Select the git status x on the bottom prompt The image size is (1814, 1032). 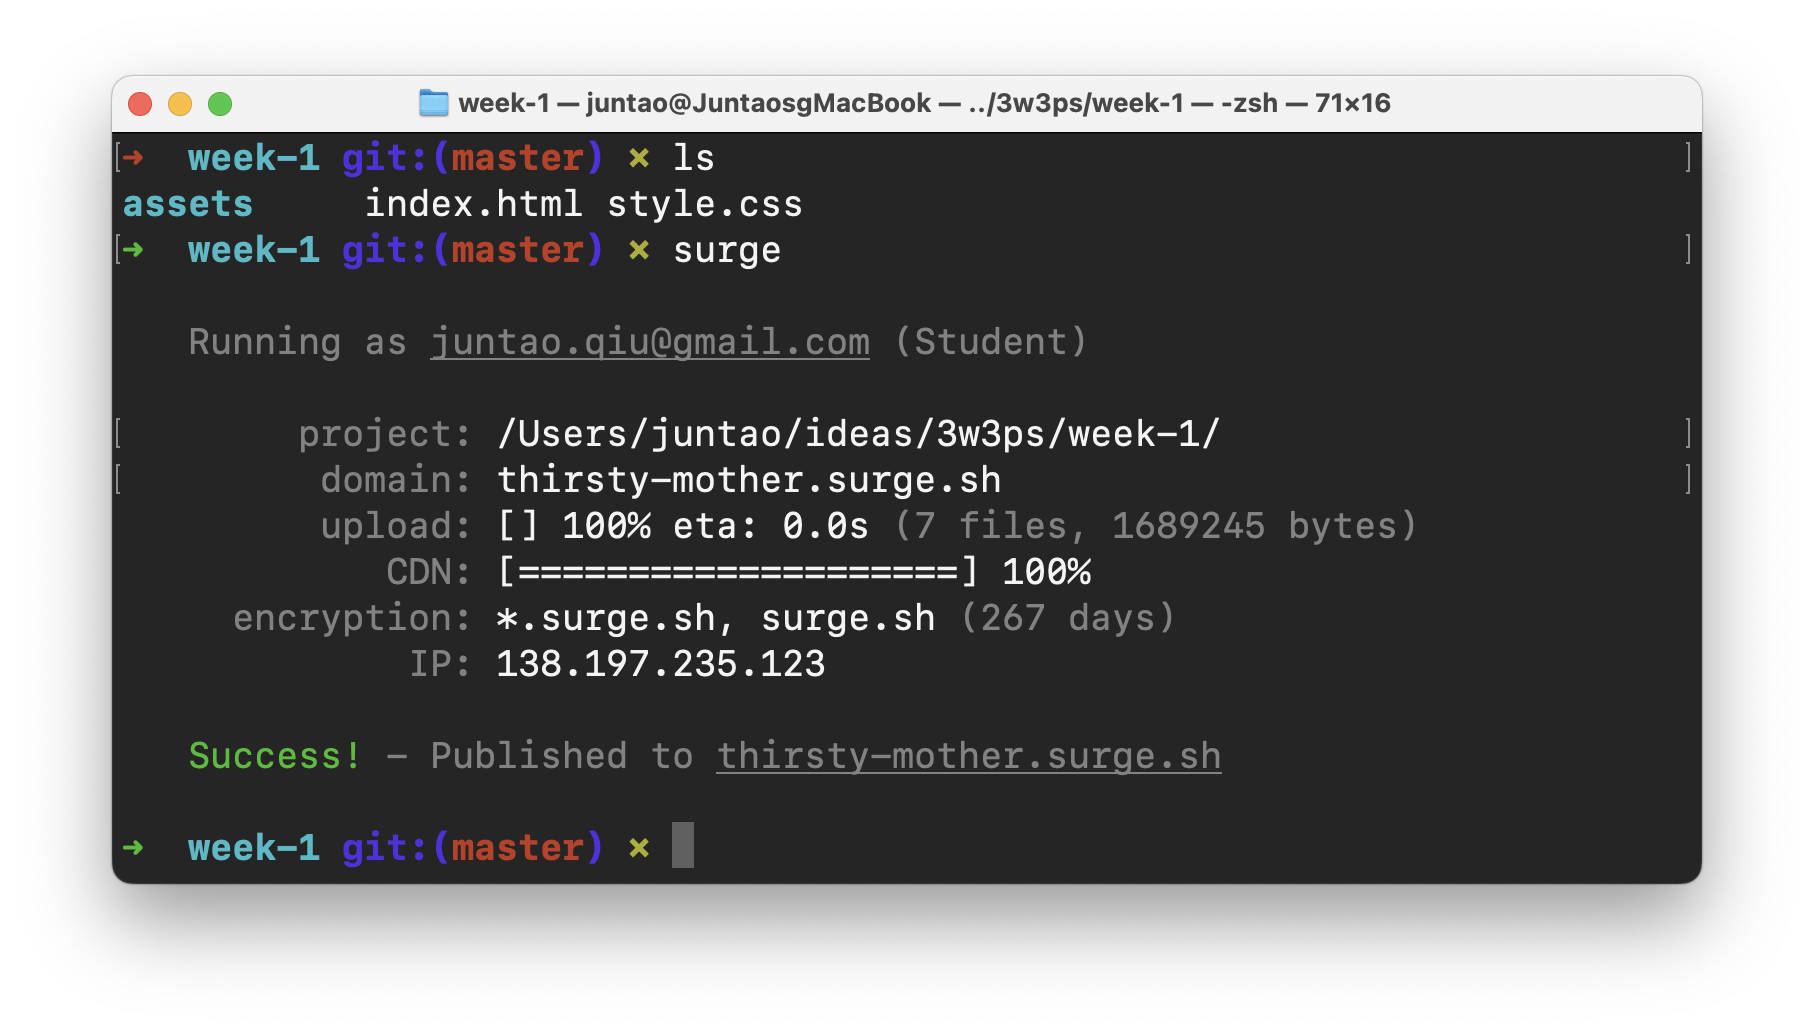pyautogui.click(x=637, y=847)
